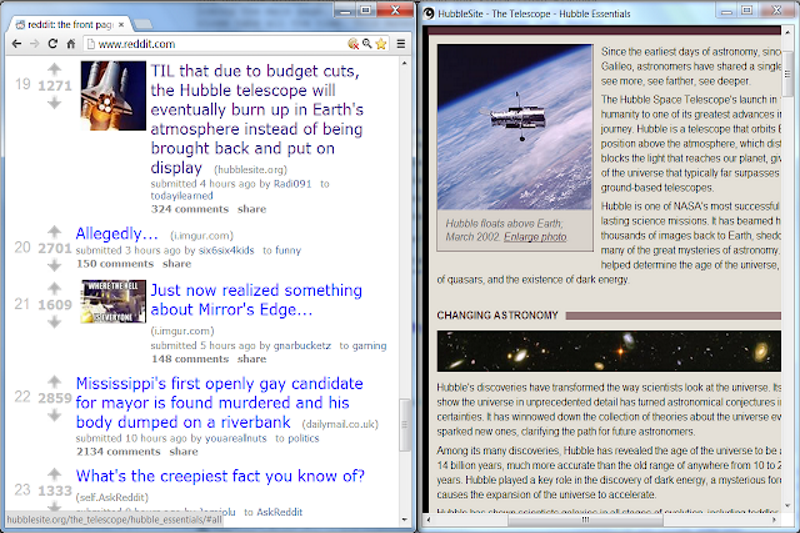Upvote the Hubble telescope TIL post
This screenshot has height=533, width=800.
pos(54,69)
